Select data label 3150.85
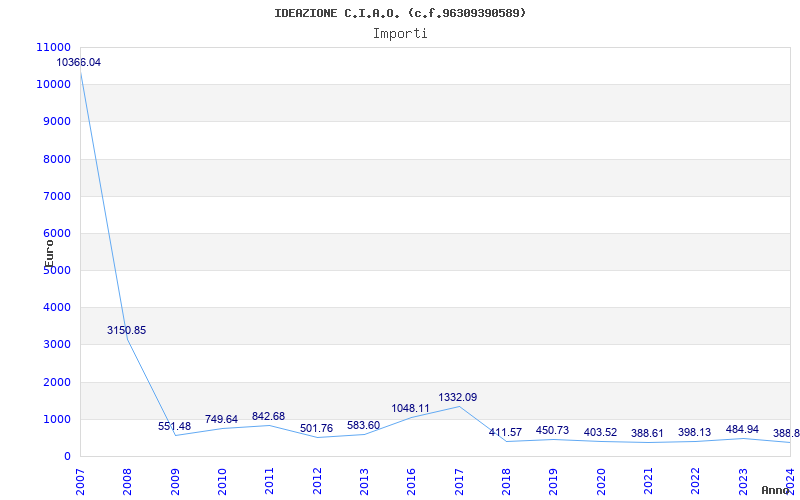Viewport: 800px width, 500px height. (127, 330)
